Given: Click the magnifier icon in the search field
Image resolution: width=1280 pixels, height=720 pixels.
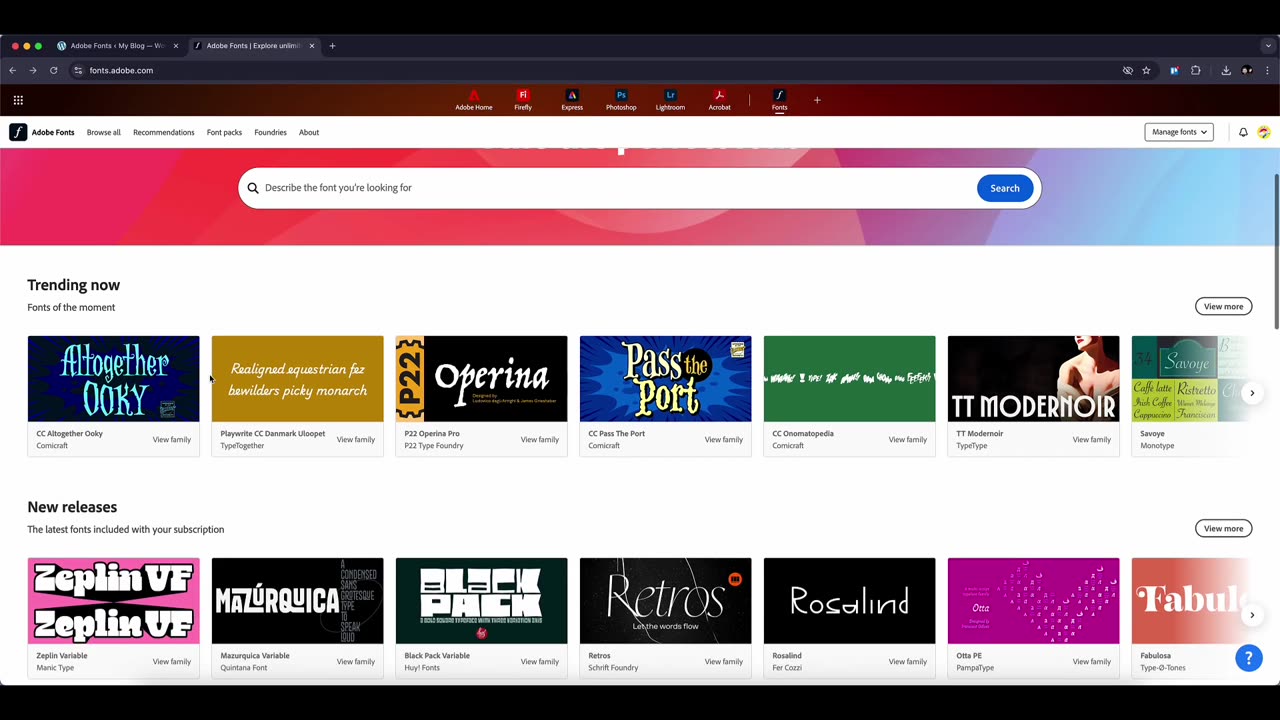Looking at the screenshot, I should (253, 188).
